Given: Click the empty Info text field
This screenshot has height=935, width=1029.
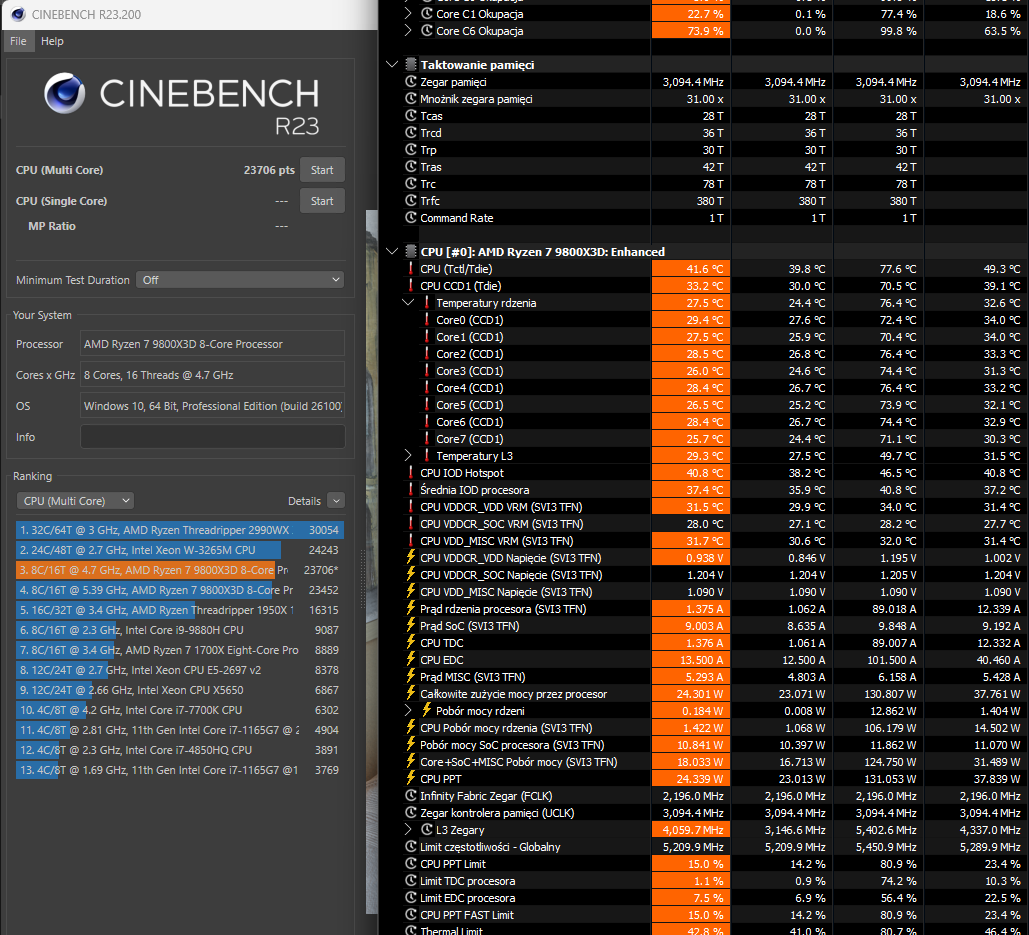Looking at the screenshot, I should (x=212, y=437).
